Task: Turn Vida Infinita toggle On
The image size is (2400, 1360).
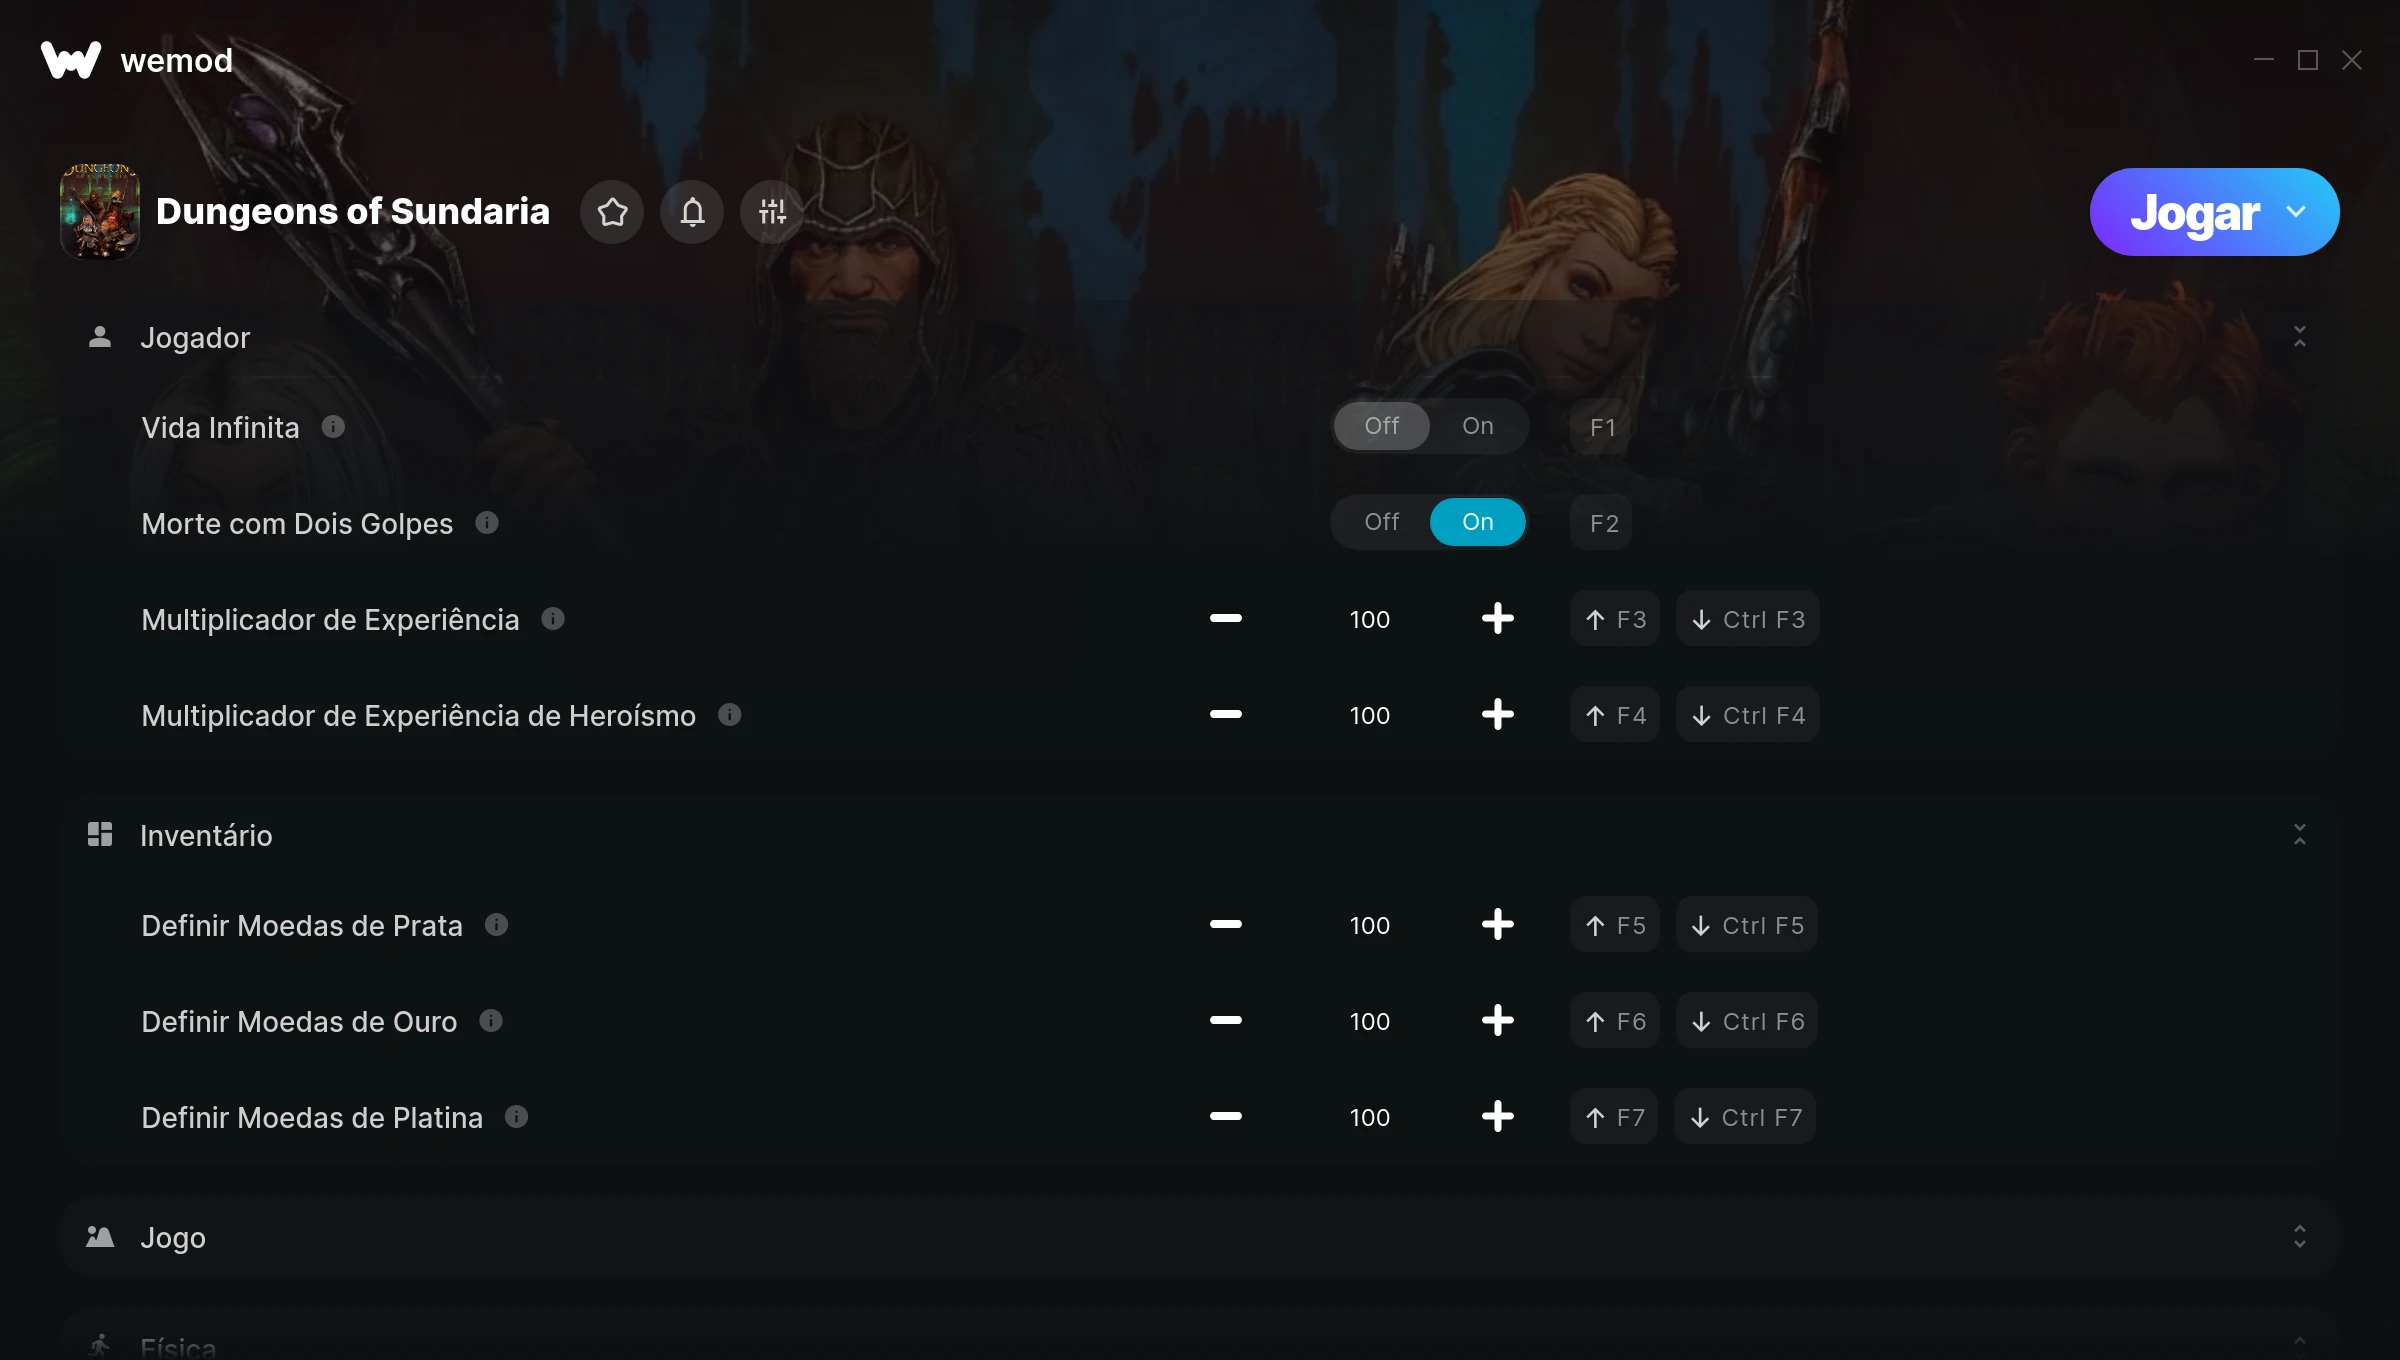Action: click(1477, 426)
